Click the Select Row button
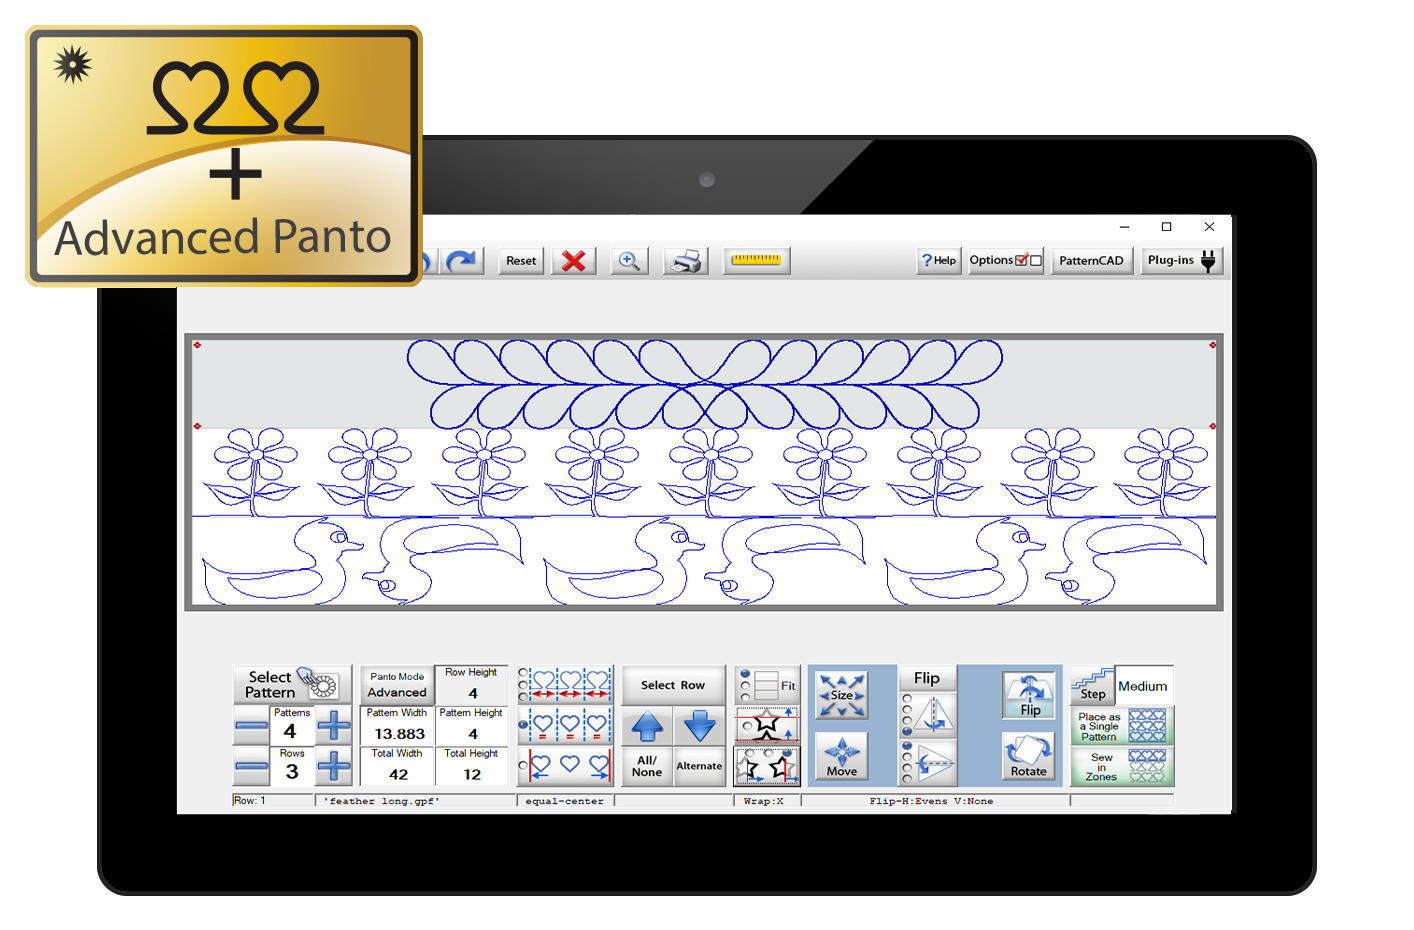This screenshot has width=1414, height=930. click(x=673, y=685)
